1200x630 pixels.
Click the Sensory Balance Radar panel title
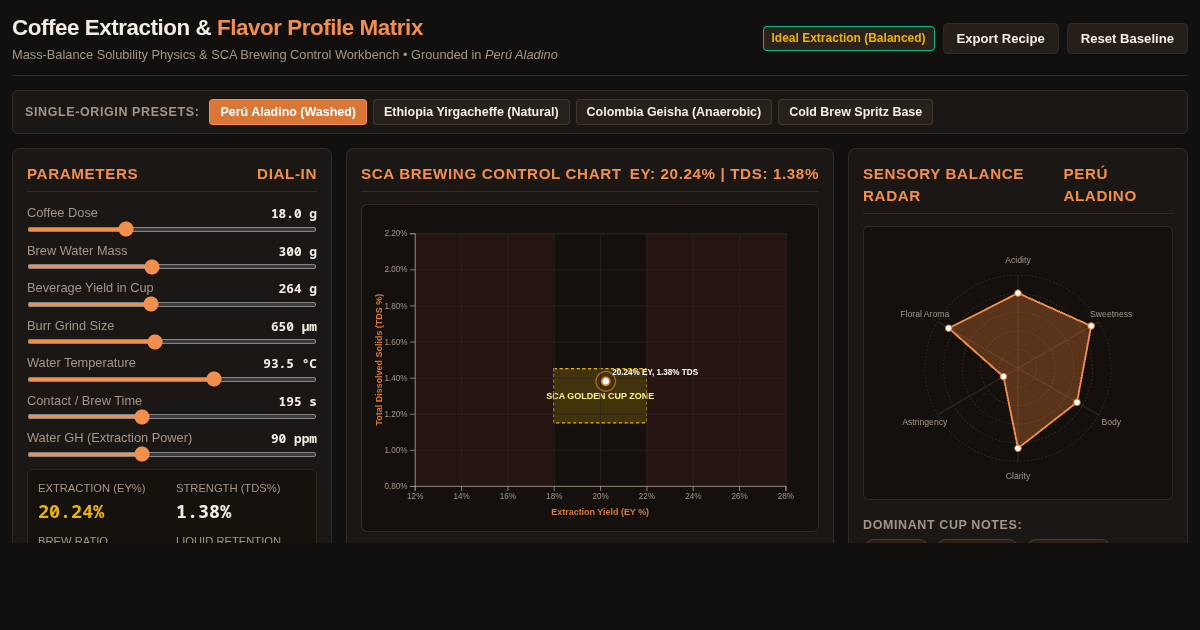click(x=943, y=185)
